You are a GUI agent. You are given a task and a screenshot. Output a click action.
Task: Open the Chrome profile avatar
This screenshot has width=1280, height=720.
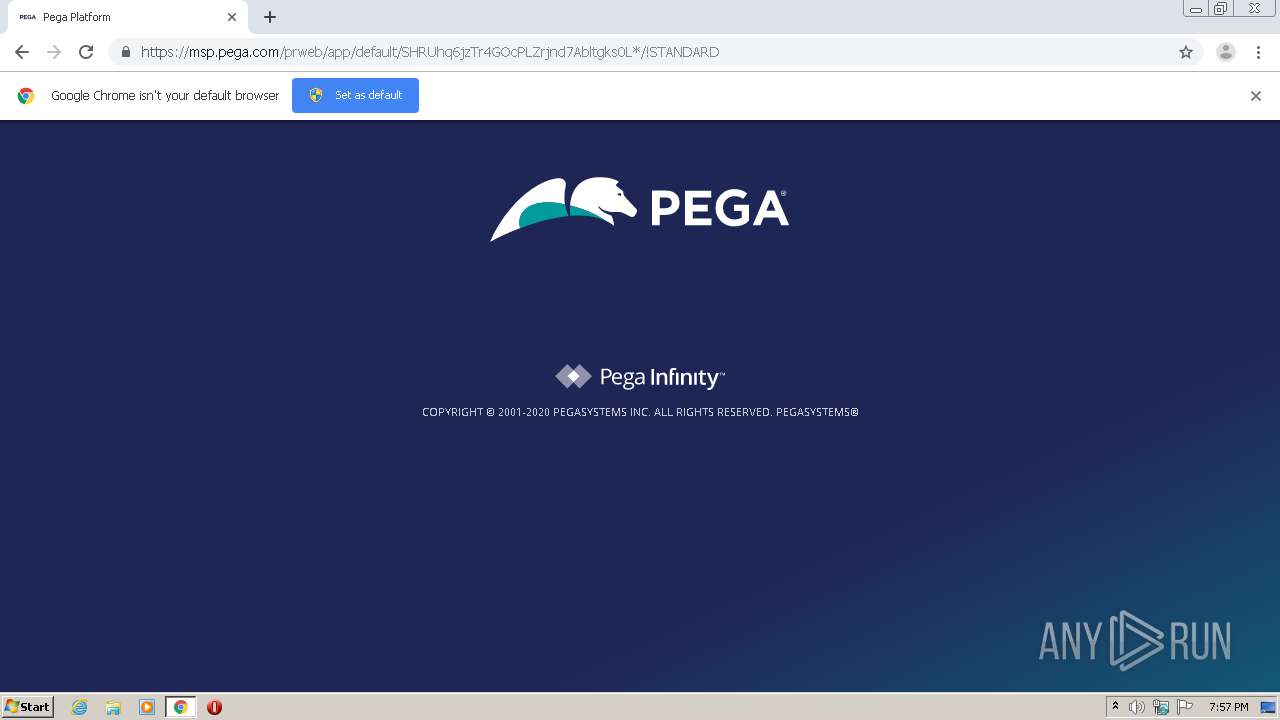1226,52
